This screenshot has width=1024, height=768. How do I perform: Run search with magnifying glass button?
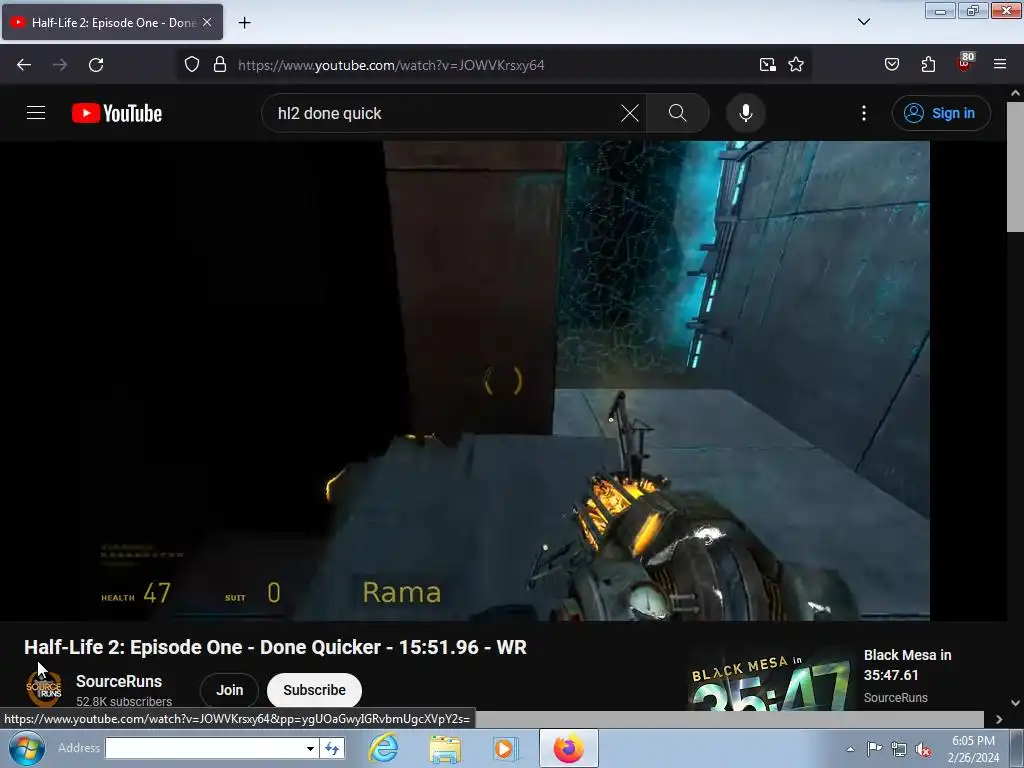pos(678,113)
